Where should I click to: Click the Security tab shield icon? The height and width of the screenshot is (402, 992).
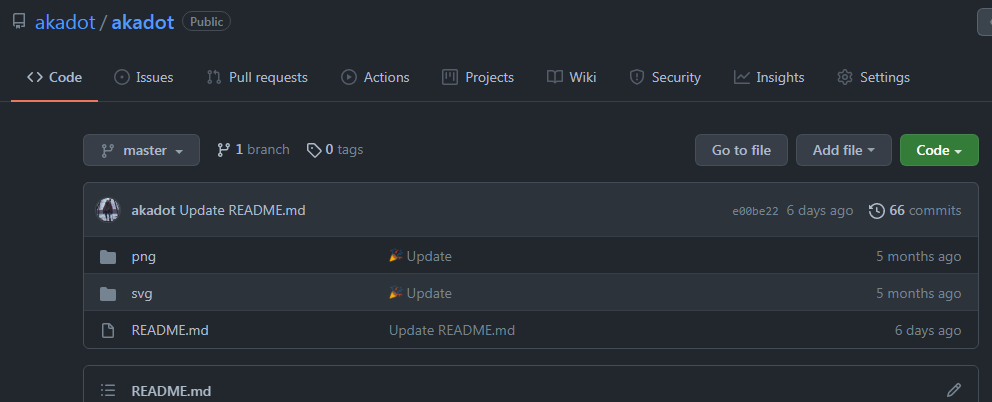(x=636, y=77)
